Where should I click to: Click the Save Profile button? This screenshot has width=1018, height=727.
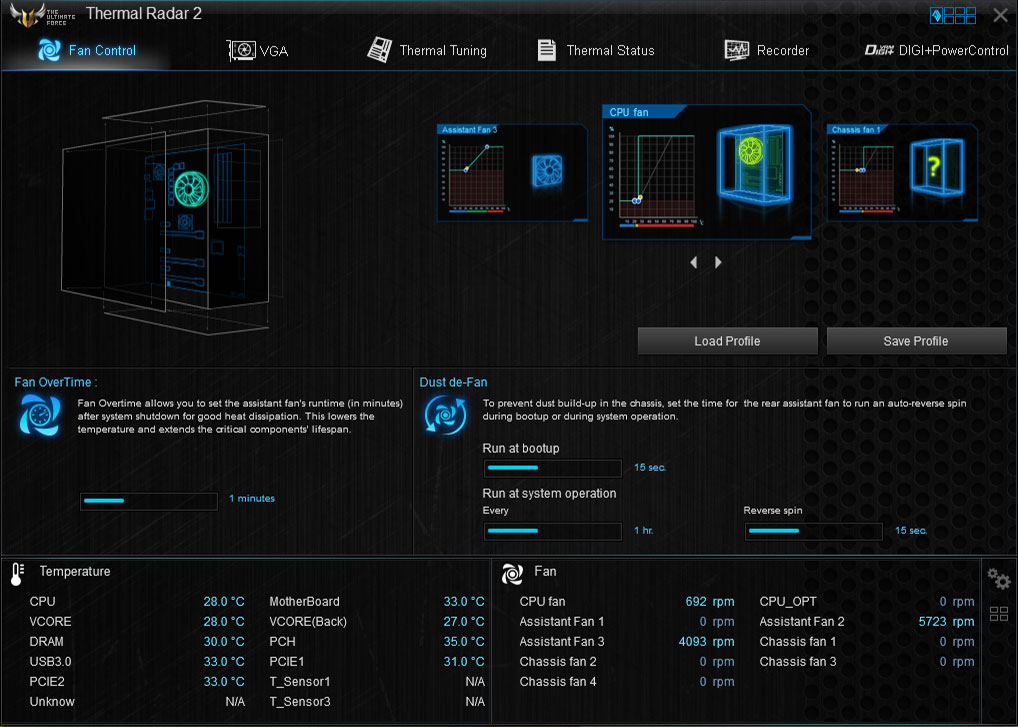pos(916,341)
